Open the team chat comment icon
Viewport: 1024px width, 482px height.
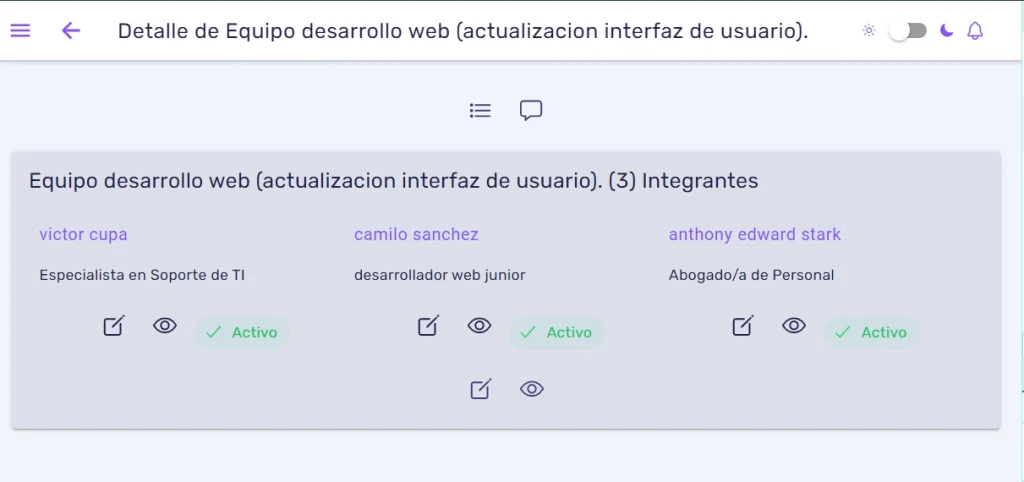[x=531, y=110]
